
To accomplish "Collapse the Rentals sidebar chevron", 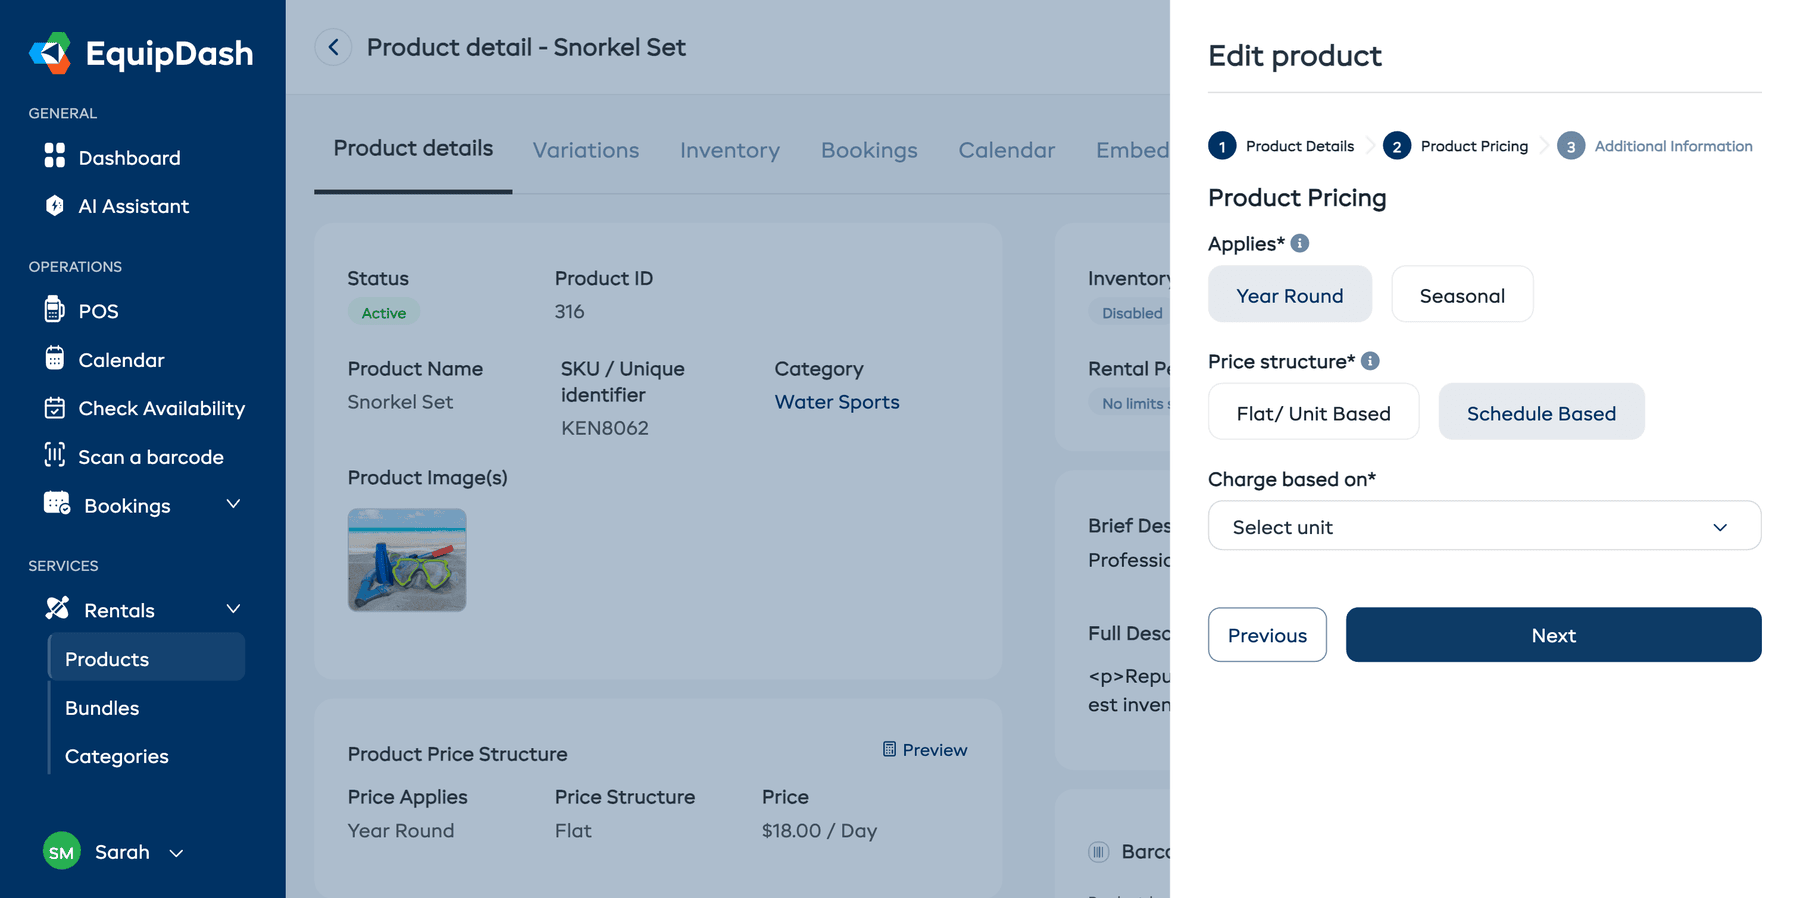I will (x=233, y=609).
